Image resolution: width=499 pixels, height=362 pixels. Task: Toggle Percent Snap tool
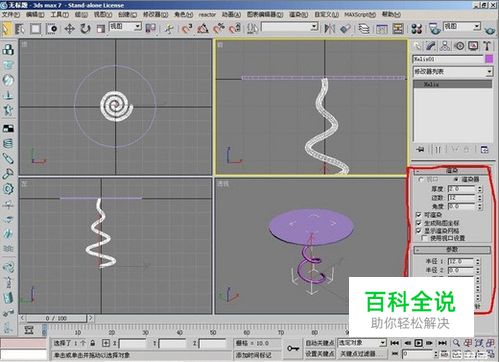[219, 29]
